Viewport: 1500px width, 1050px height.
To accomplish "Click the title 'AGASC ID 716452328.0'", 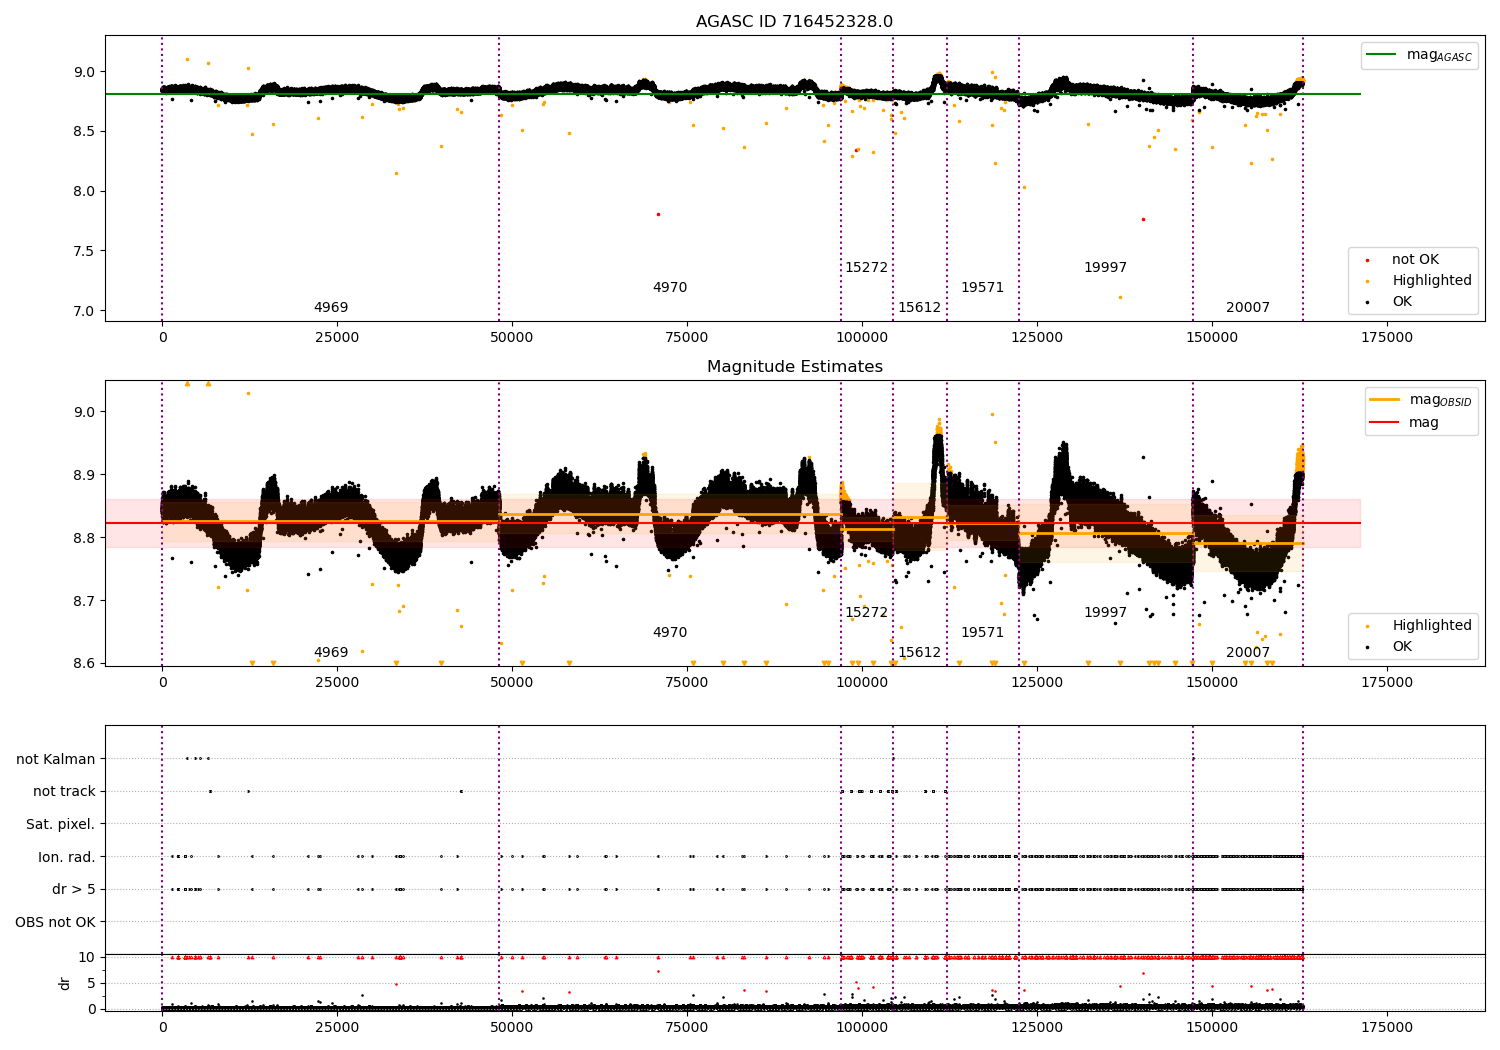I will click(x=794, y=22).
